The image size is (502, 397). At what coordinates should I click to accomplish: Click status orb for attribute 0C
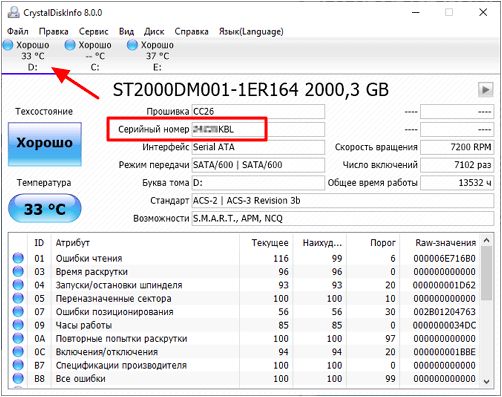click(18, 351)
